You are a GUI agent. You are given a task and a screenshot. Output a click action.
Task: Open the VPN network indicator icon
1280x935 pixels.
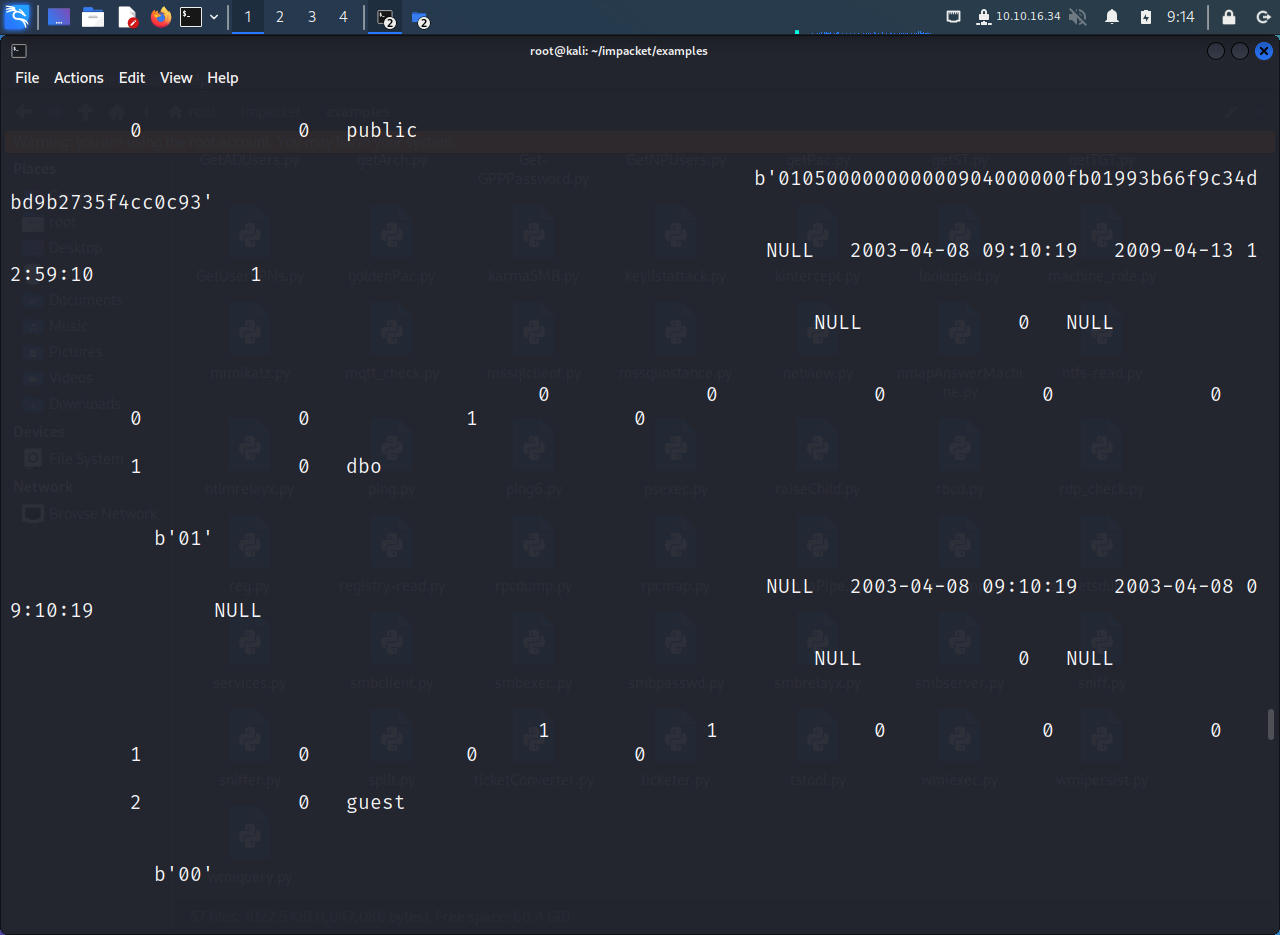pos(984,17)
